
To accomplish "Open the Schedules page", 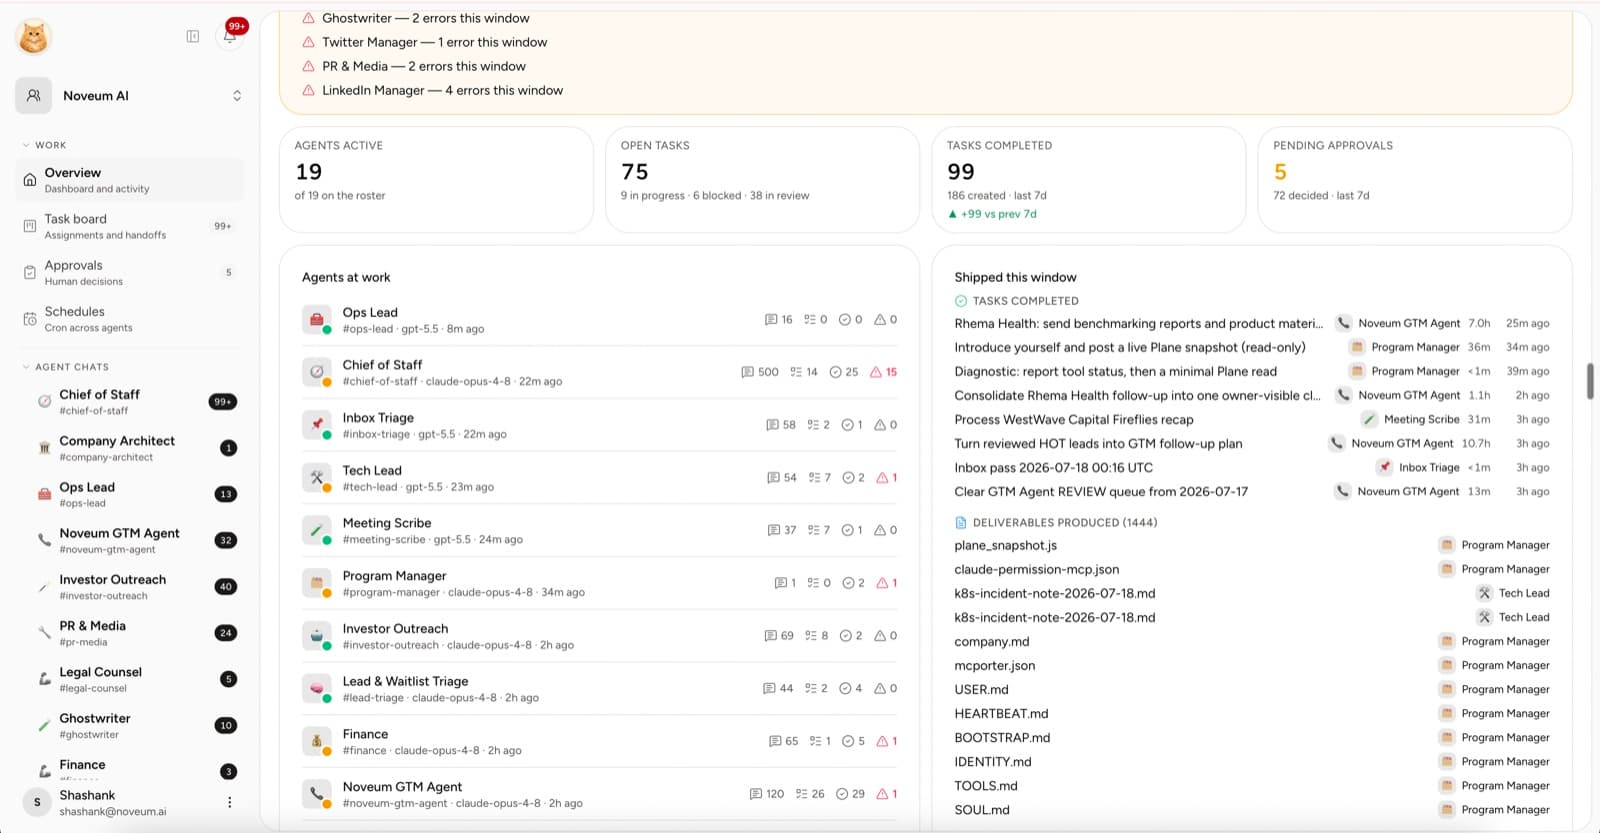I will point(130,319).
